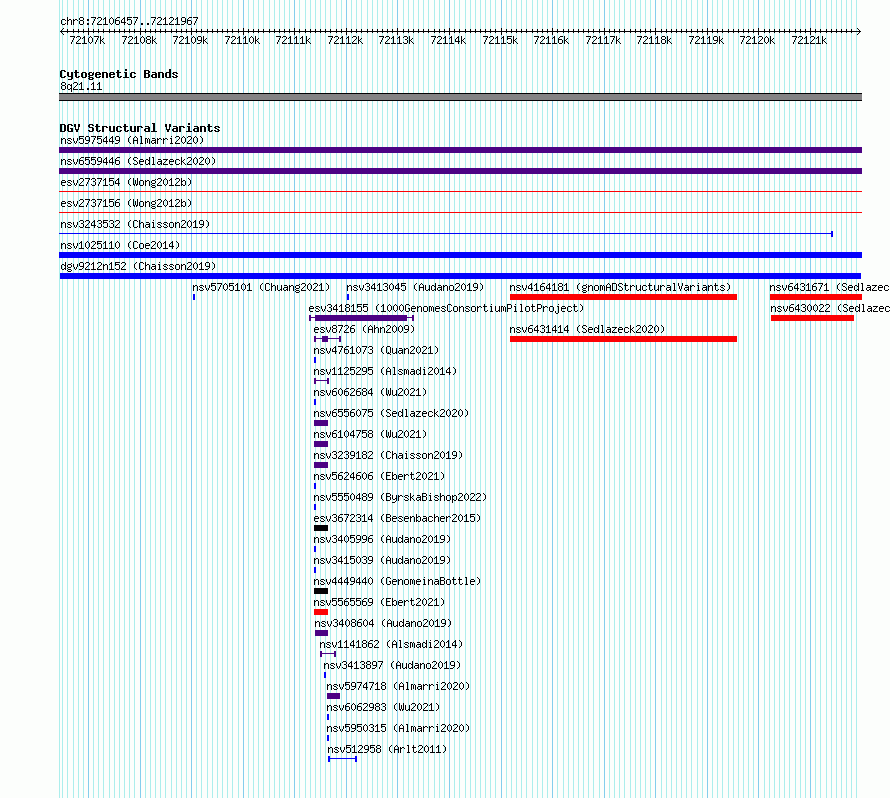
Task: Open esv2737154 (Wong2012b) variant label
Action: click(126, 182)
